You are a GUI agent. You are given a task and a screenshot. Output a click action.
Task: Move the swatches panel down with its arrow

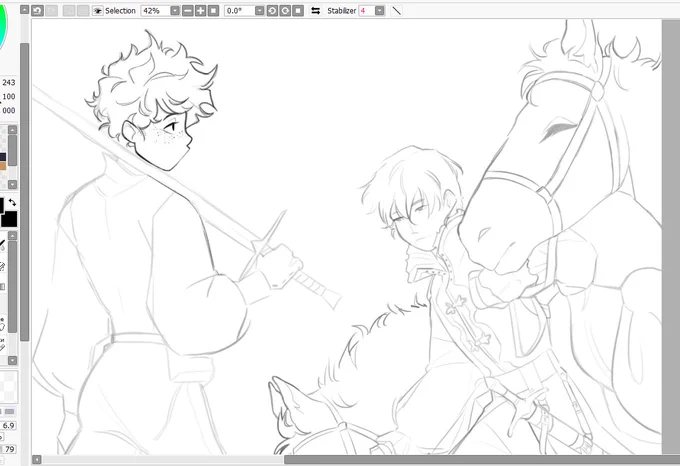(x=13, y=185)
